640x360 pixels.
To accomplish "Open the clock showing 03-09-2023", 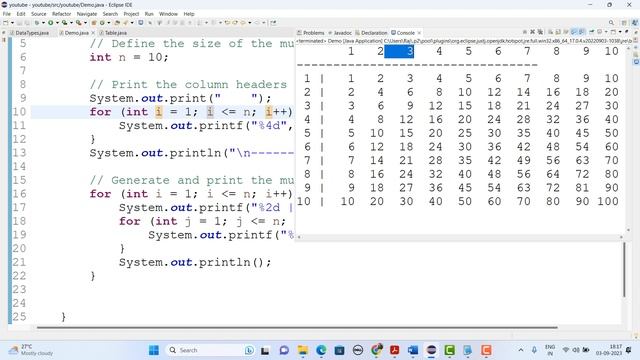I will click(609, 350).
